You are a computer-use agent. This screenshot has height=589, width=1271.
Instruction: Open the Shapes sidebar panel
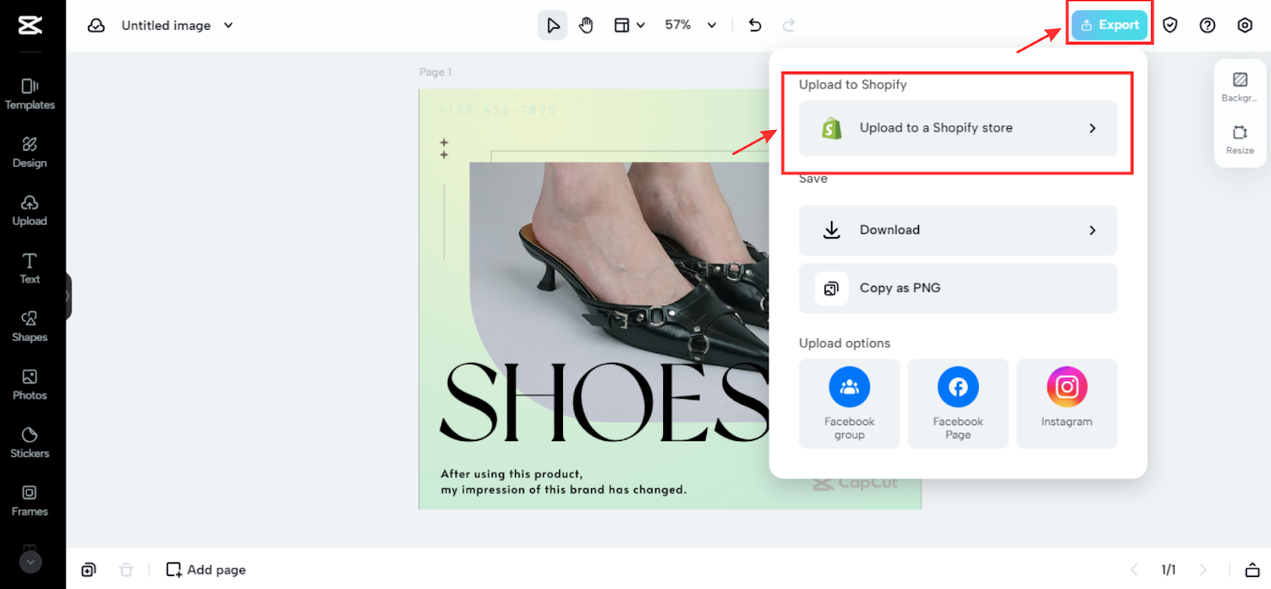click(x=30, y=326)
